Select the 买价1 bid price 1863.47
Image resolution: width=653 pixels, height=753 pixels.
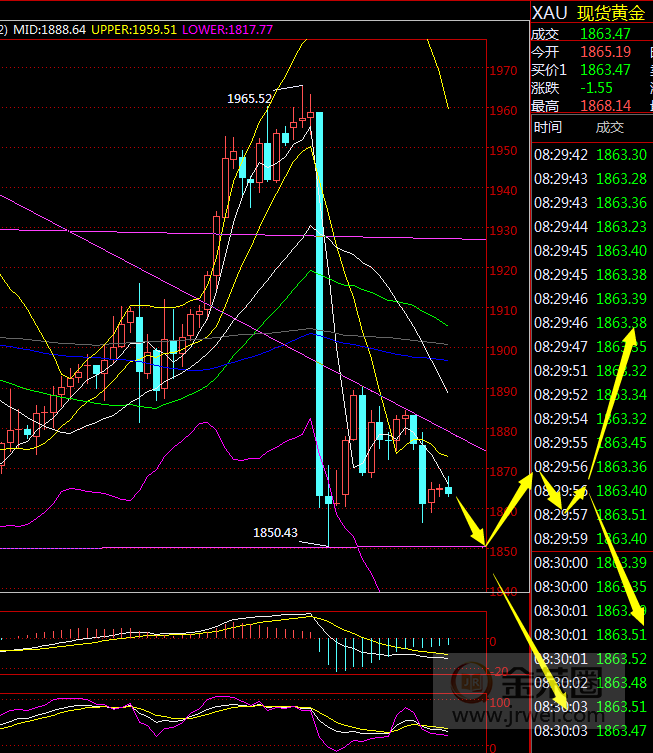(605, 70)
